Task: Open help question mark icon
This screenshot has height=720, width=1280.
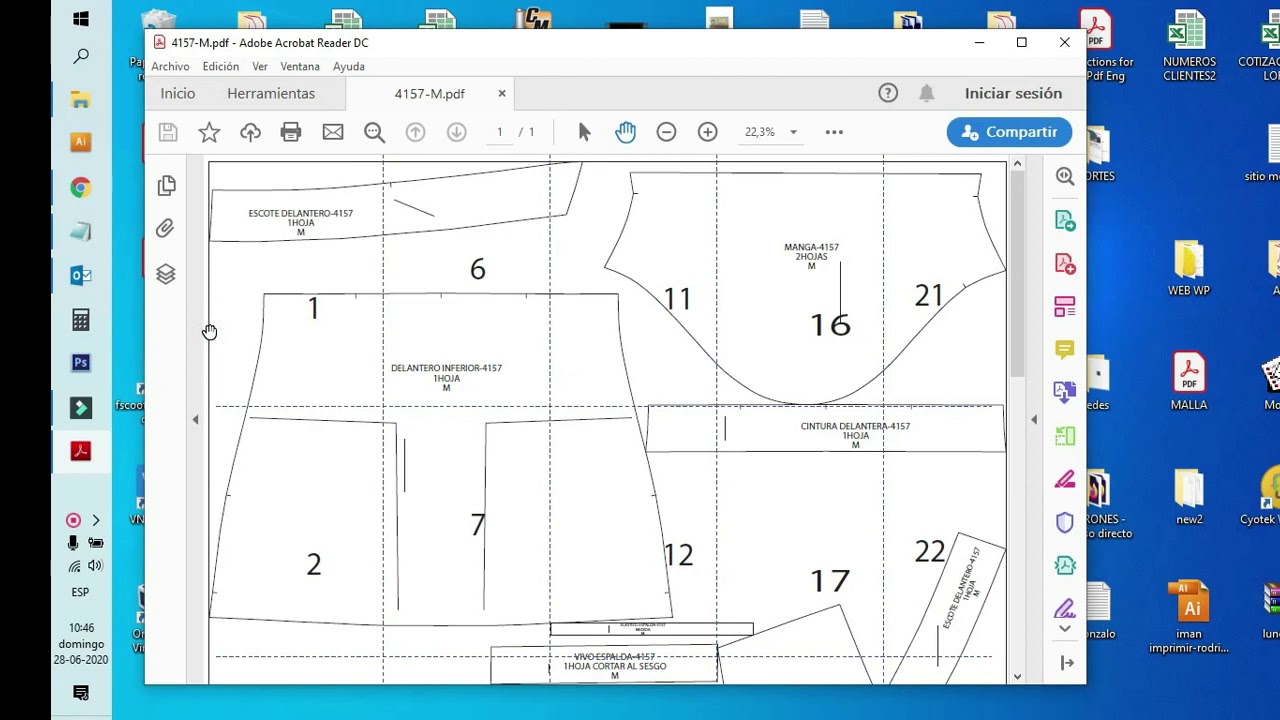Action: click(x=888, y=93)
